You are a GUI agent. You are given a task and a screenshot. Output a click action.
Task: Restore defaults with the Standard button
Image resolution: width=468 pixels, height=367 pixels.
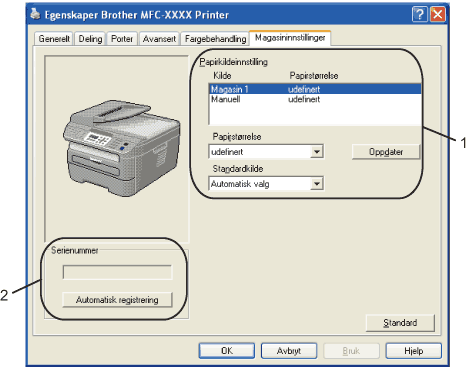400,323
